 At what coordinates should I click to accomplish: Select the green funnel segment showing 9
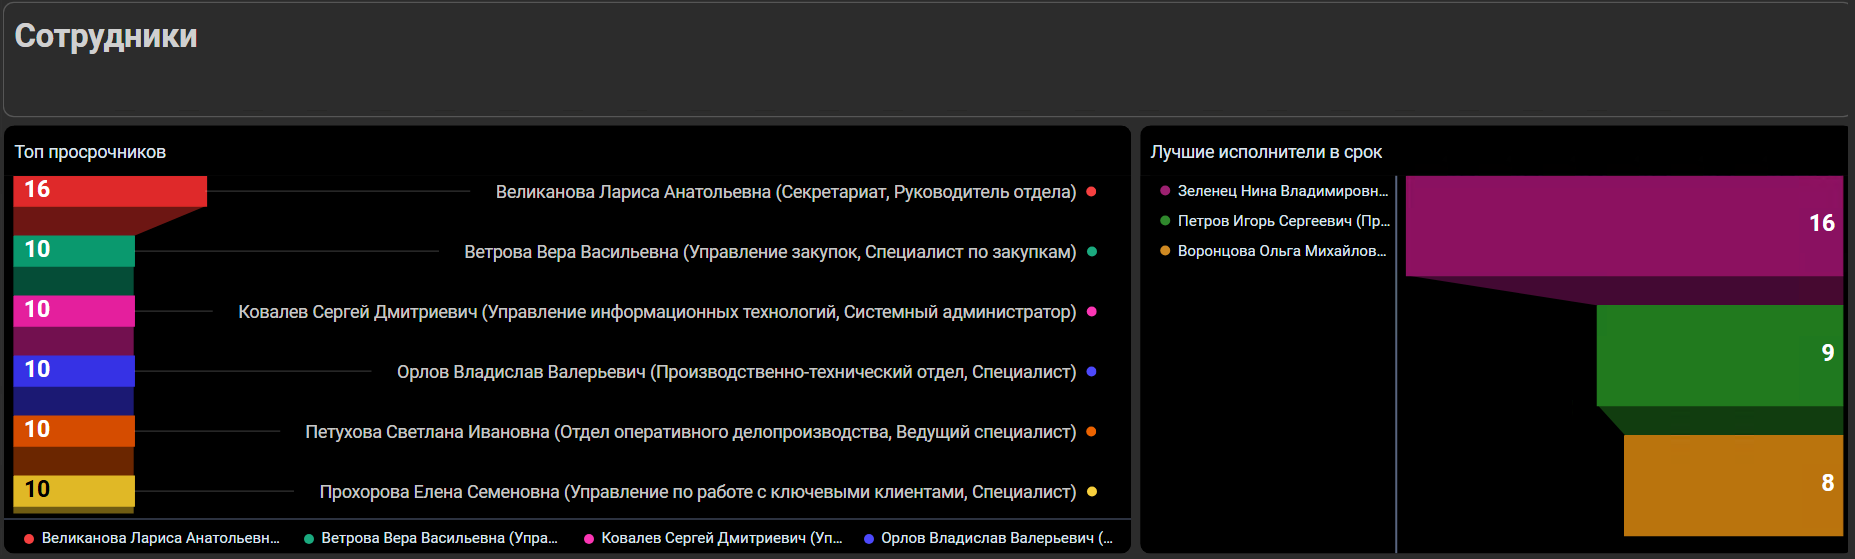pos(1719,355)
